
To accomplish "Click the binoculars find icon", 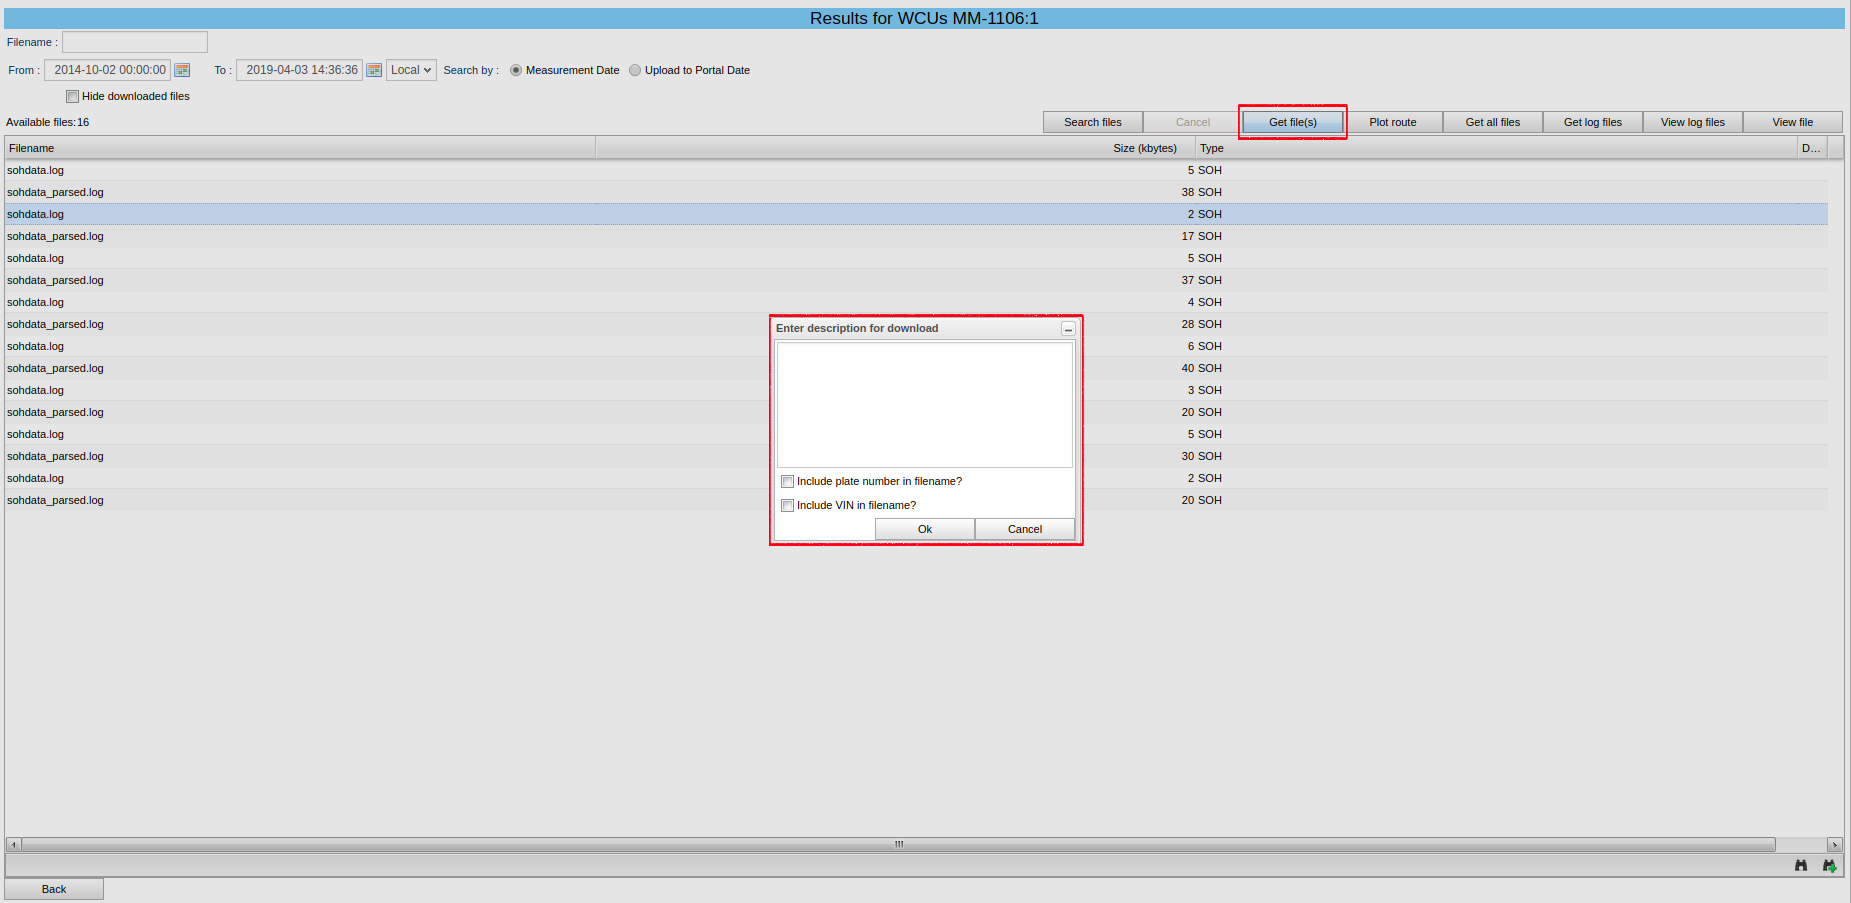I will pyautogui.click(x=1801, y=866).
